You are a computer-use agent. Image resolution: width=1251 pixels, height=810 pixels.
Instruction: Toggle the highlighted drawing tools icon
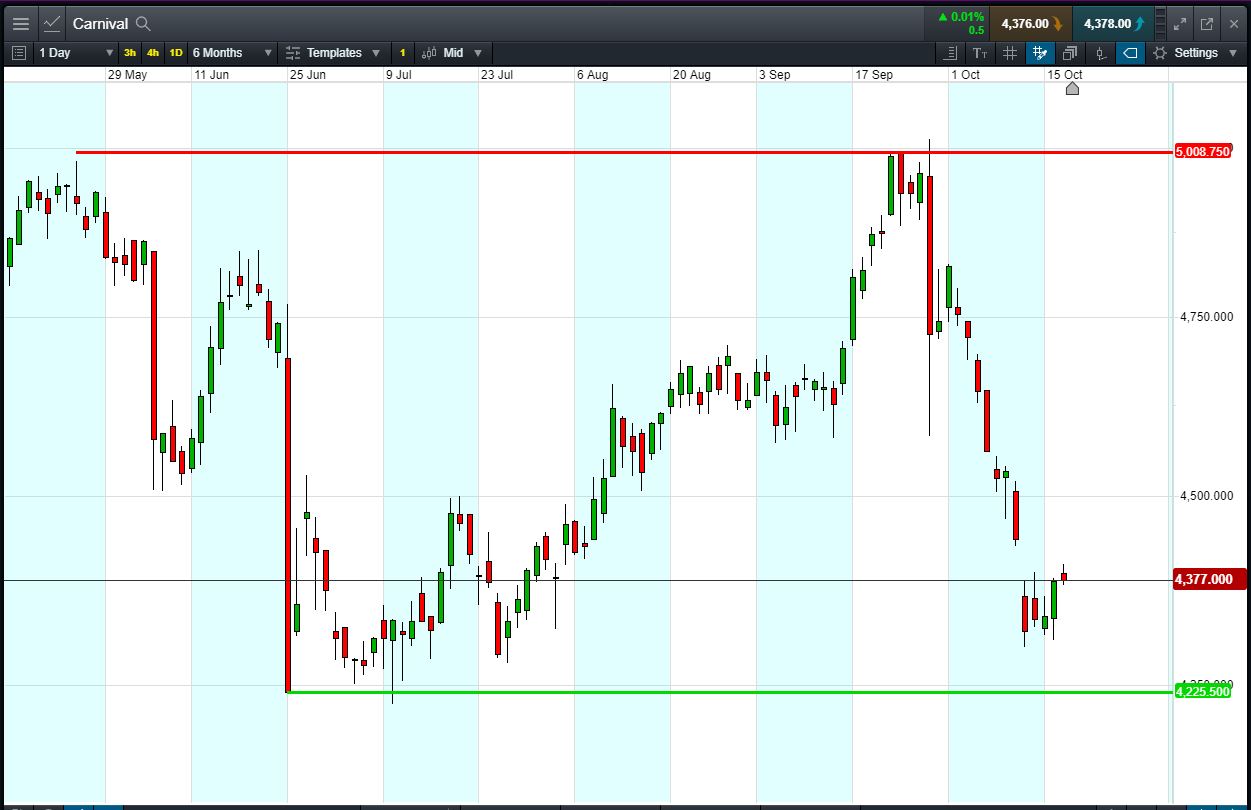tap(1040, 53)
